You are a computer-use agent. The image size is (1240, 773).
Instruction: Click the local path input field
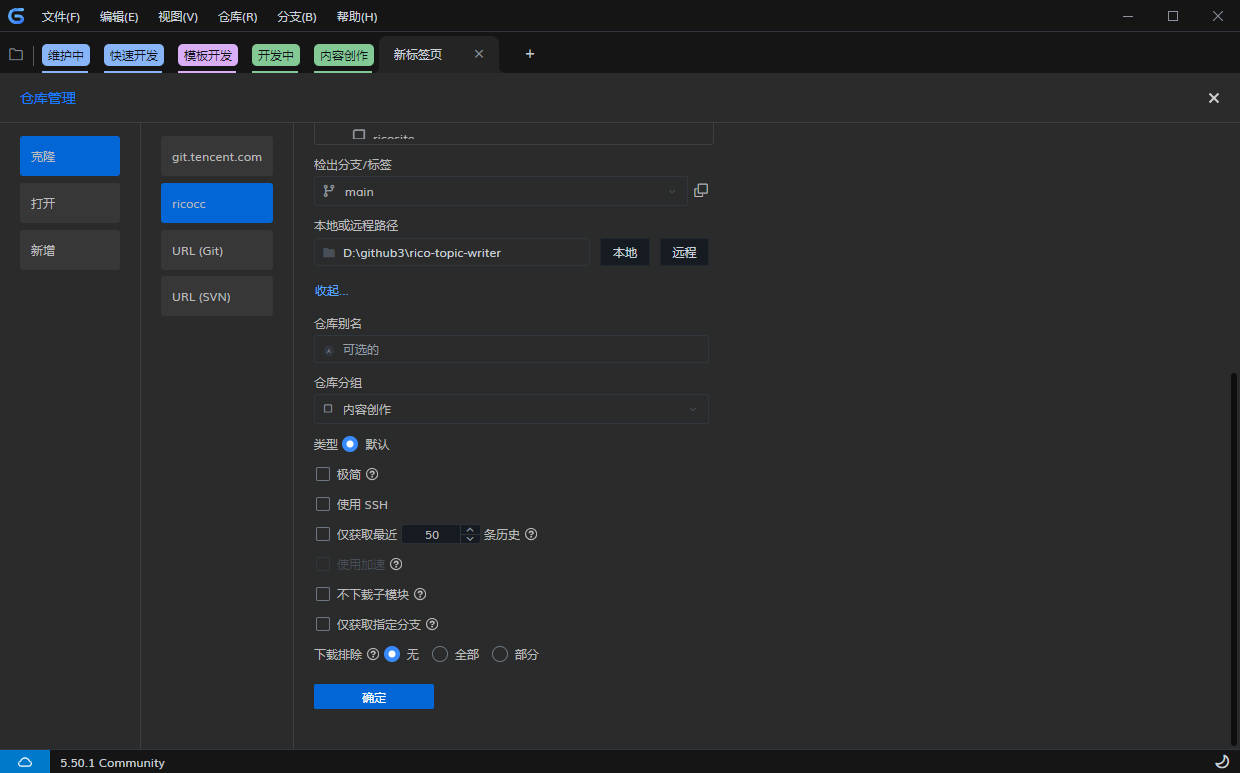point(452,252)
